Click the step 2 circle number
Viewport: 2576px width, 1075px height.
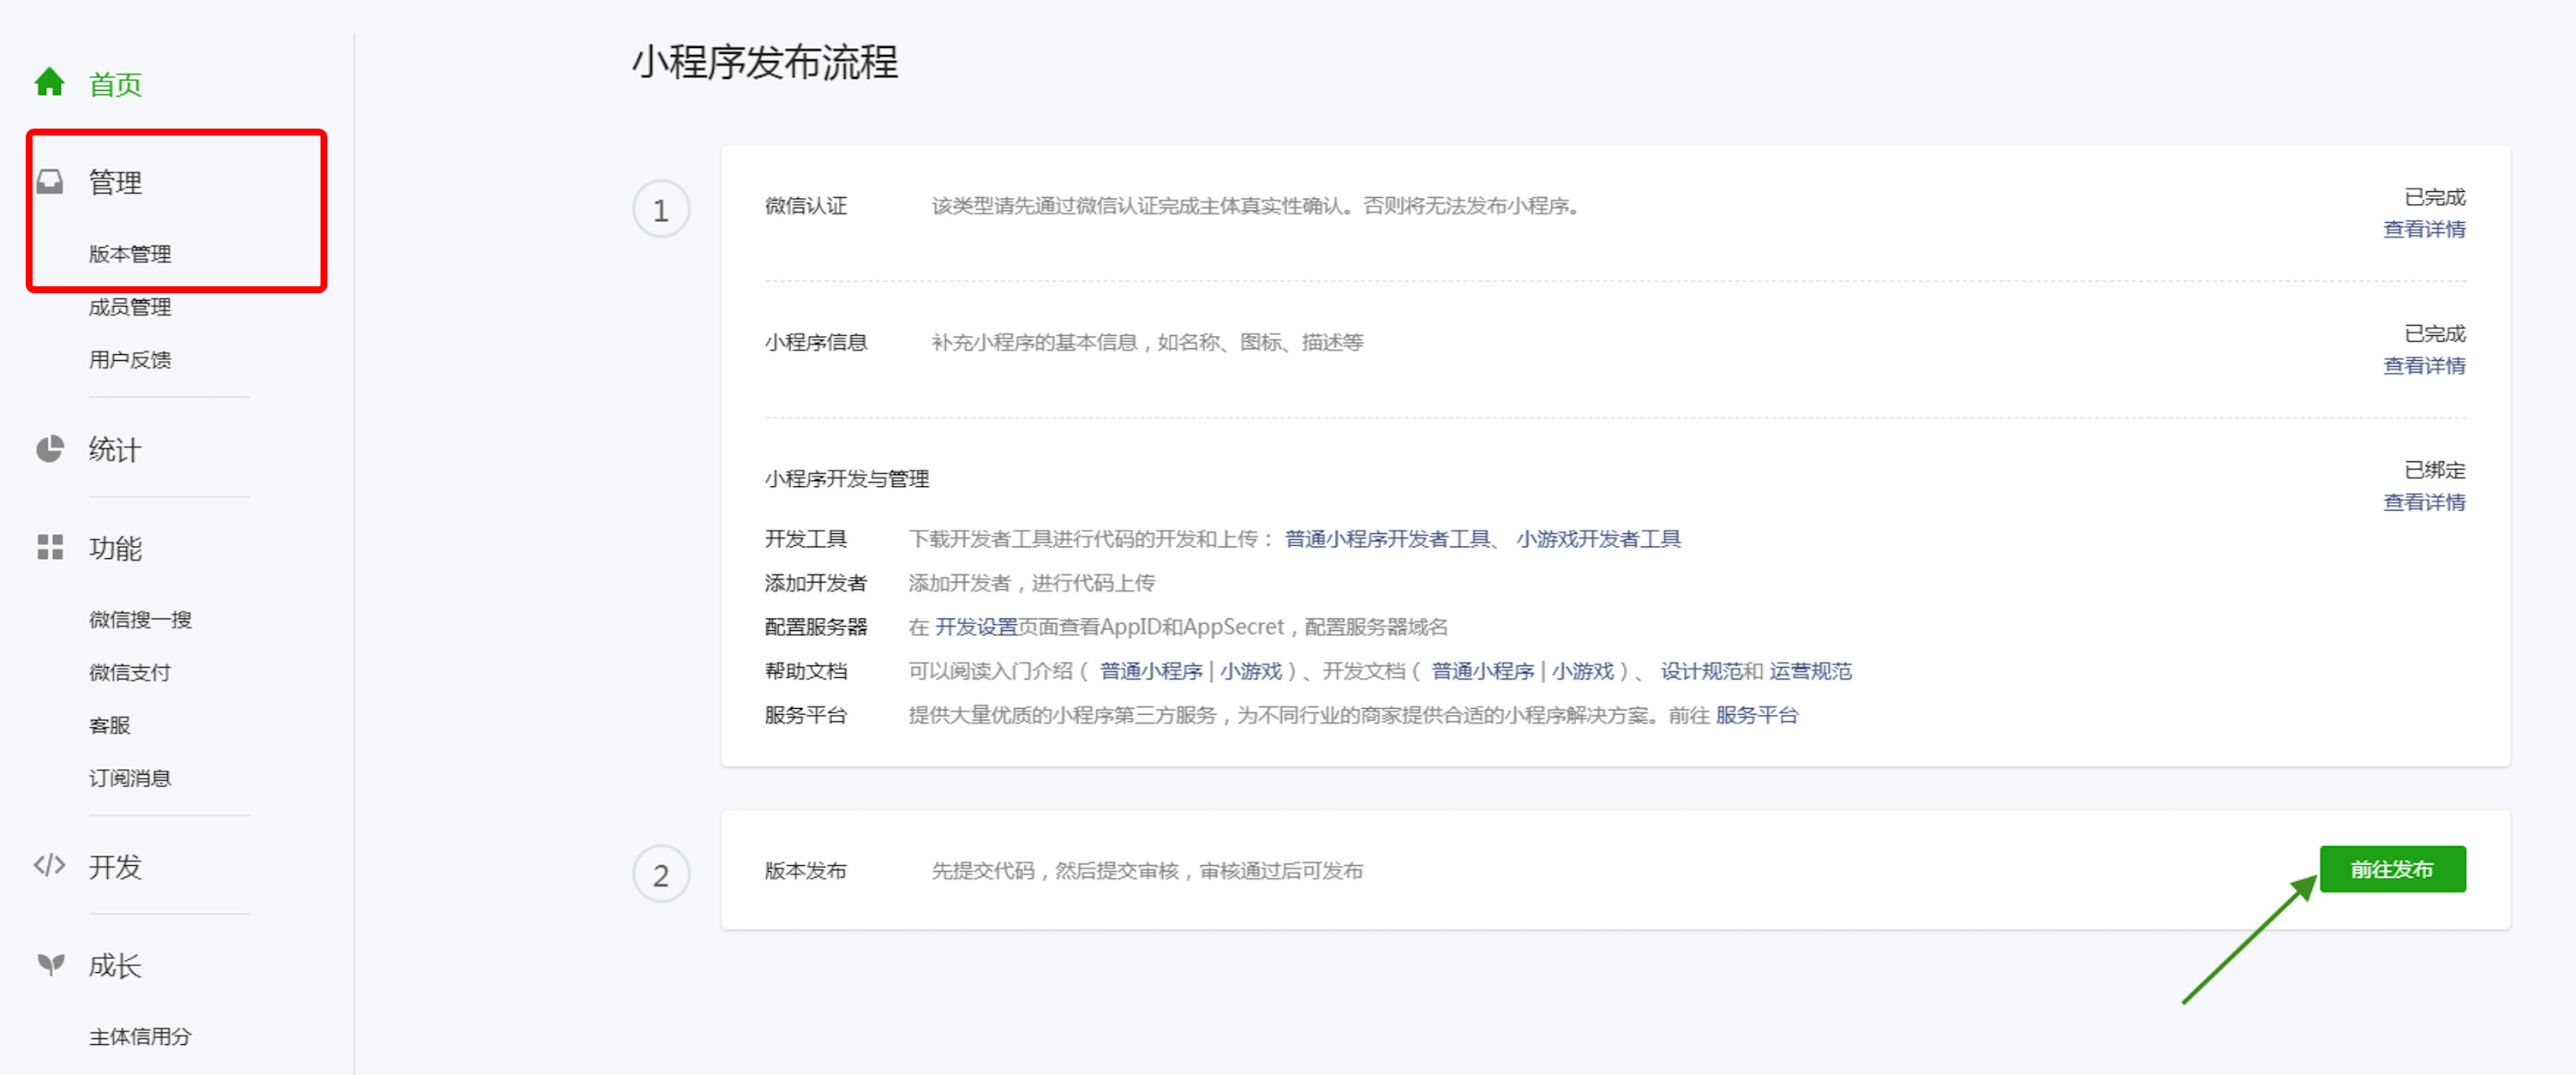coord(661,875)
